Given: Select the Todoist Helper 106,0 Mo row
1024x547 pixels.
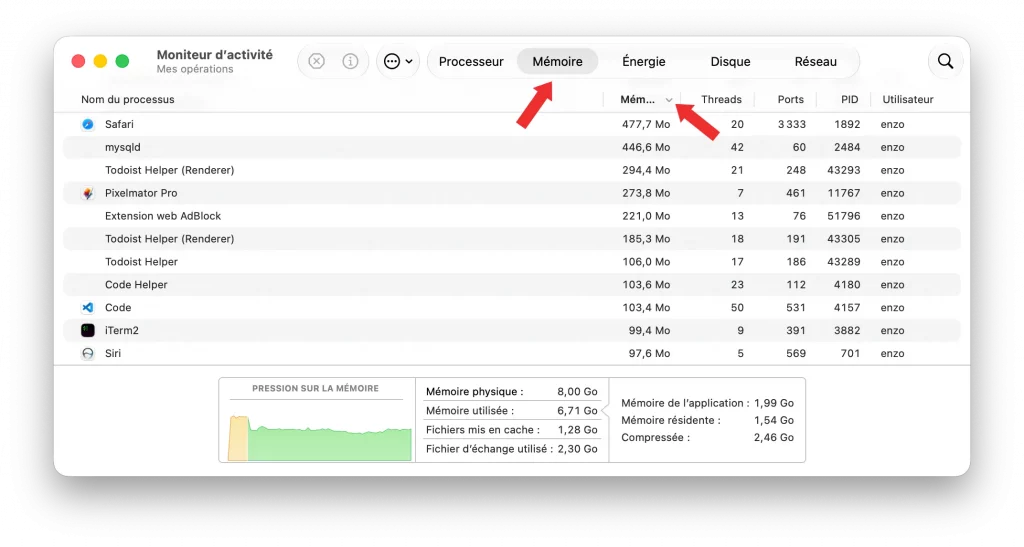Looking at the screenshot, I should (512, 262).
